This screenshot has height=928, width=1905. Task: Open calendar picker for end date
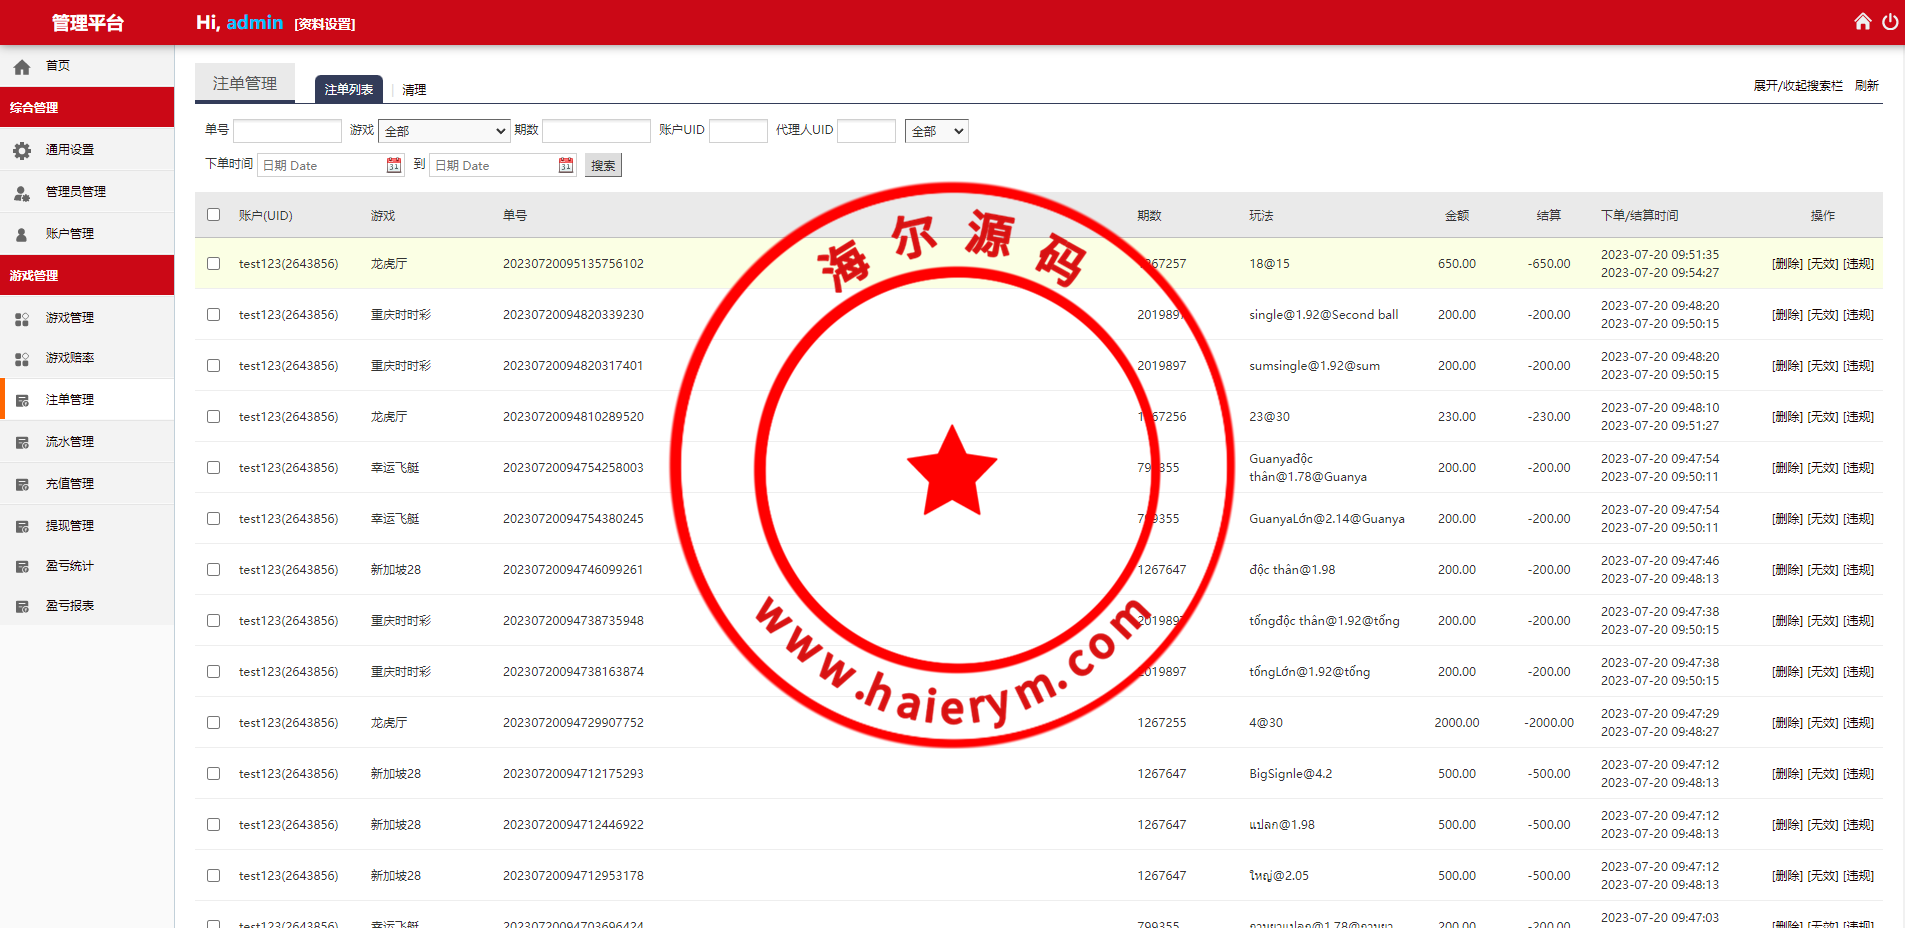point(566,165)
